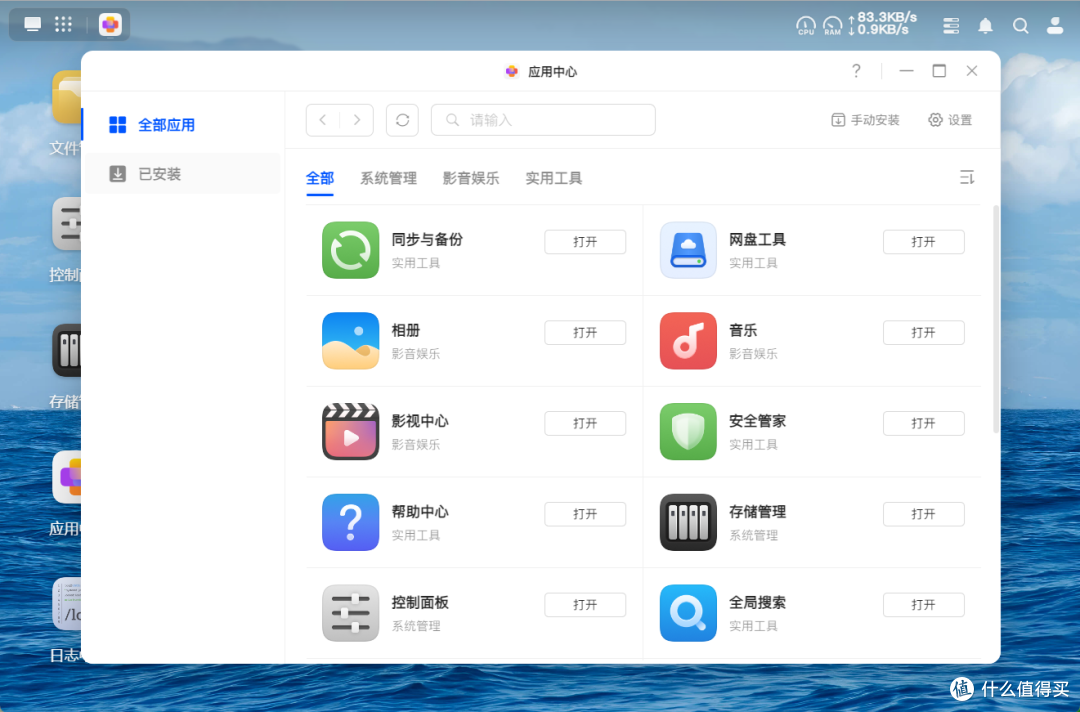Open the CPU usage monitor
Screen dimensions: 1080x712
point(806,26)
